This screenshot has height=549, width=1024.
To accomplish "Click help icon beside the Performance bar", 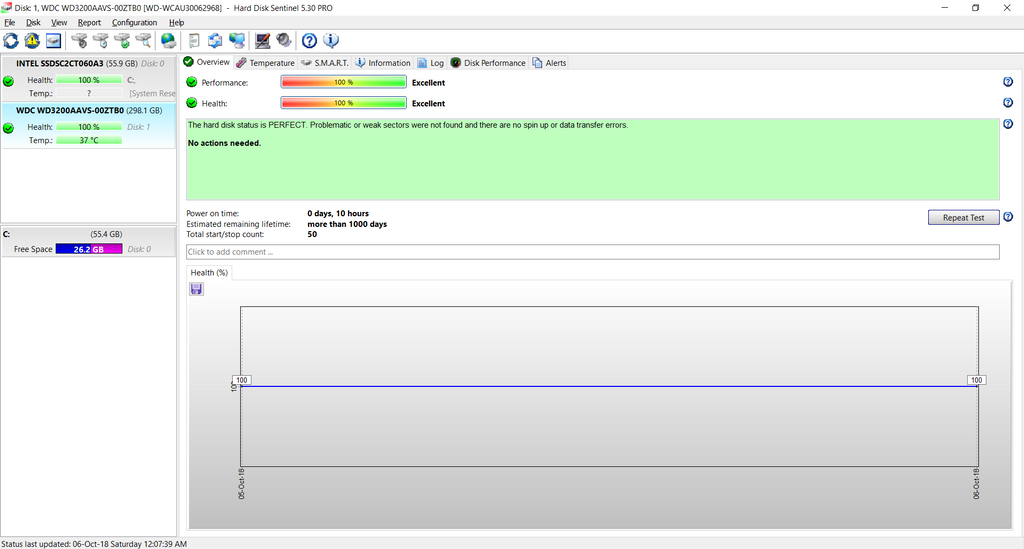I will (x=1008, y=82).
